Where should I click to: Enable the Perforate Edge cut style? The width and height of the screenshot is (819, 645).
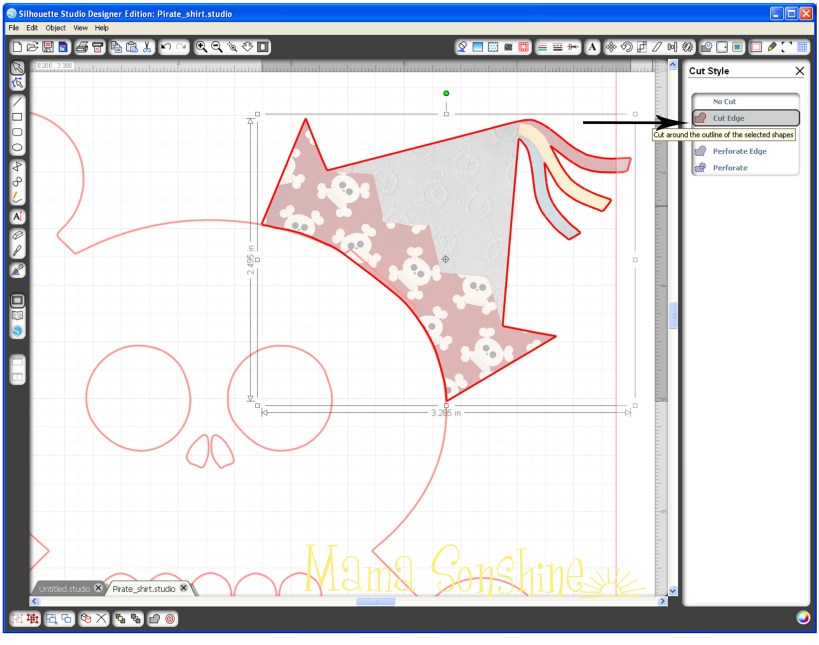coord(743,151)
